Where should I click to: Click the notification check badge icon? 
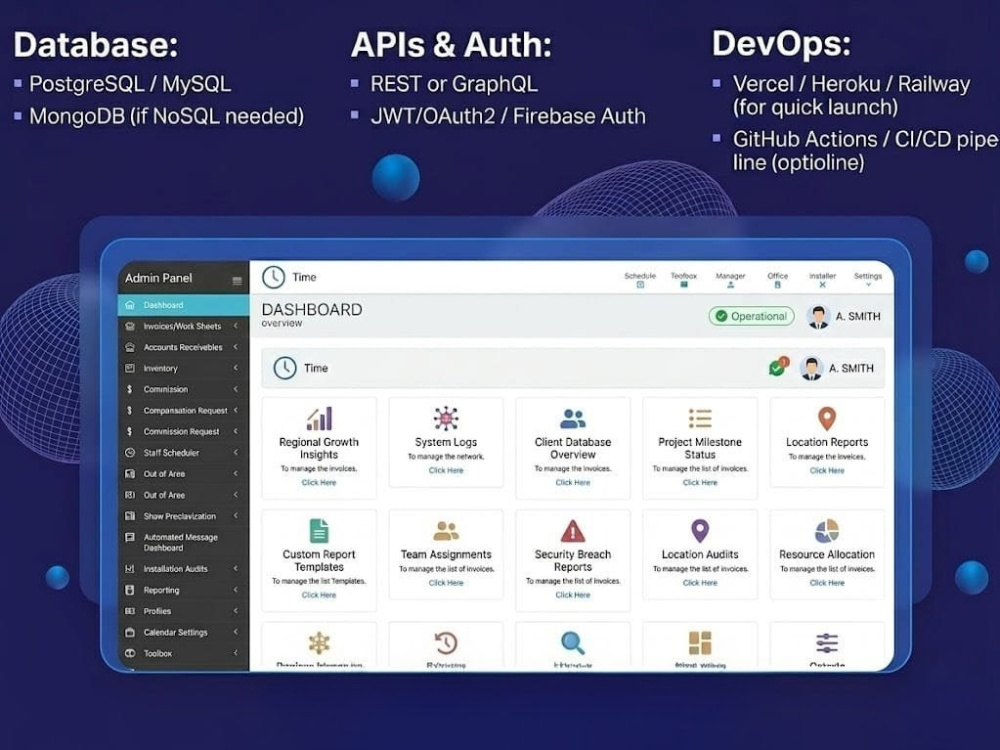click(x=779, y=366)
